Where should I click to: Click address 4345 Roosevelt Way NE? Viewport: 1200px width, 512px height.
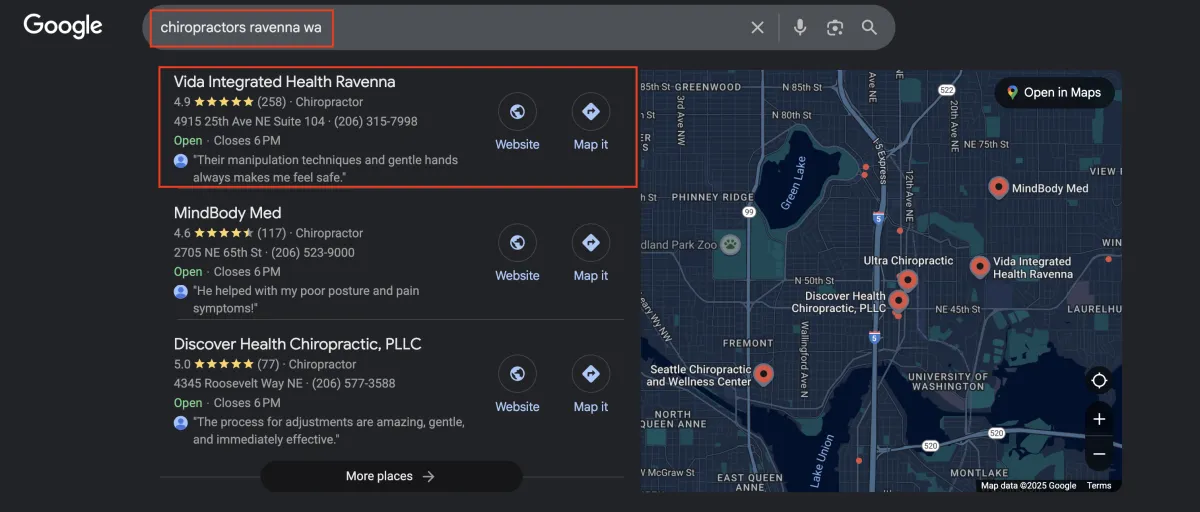pyautogui.click(x=238, y=383)
